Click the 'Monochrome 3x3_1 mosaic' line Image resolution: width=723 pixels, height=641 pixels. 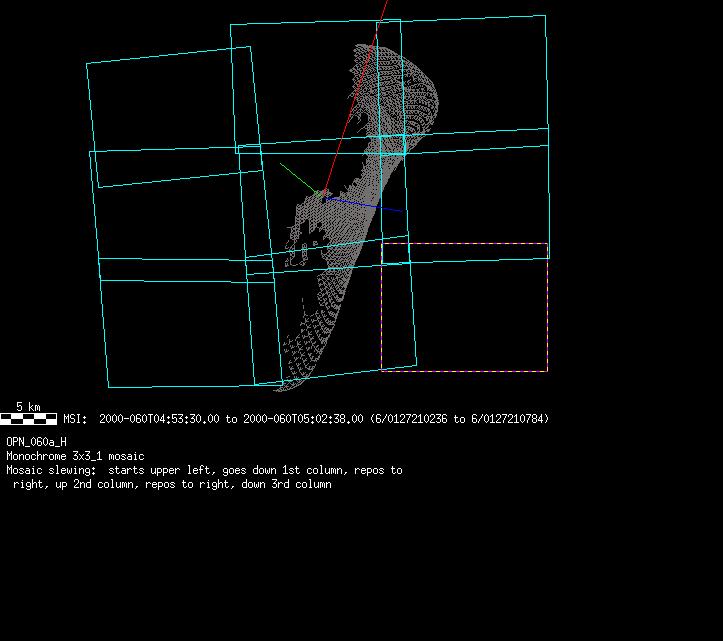click(75, 456)
